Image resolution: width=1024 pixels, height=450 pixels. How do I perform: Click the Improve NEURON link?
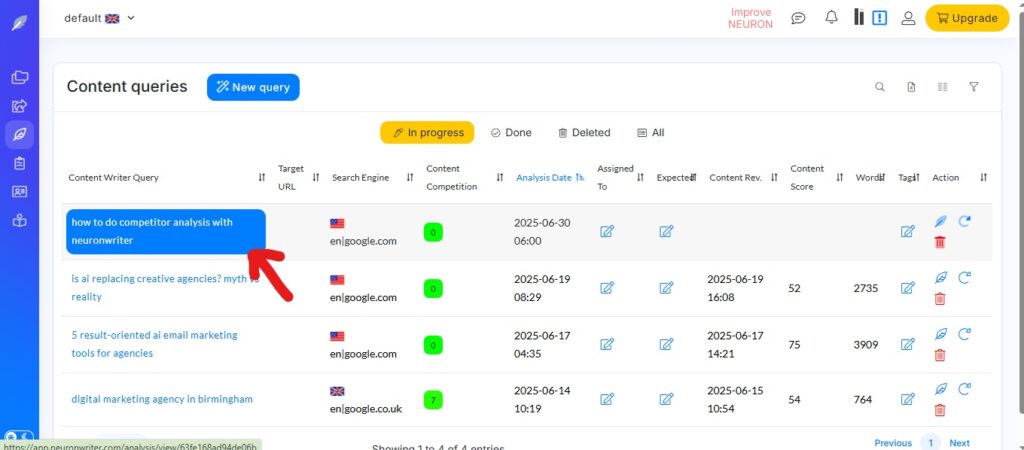click(750, 18)
